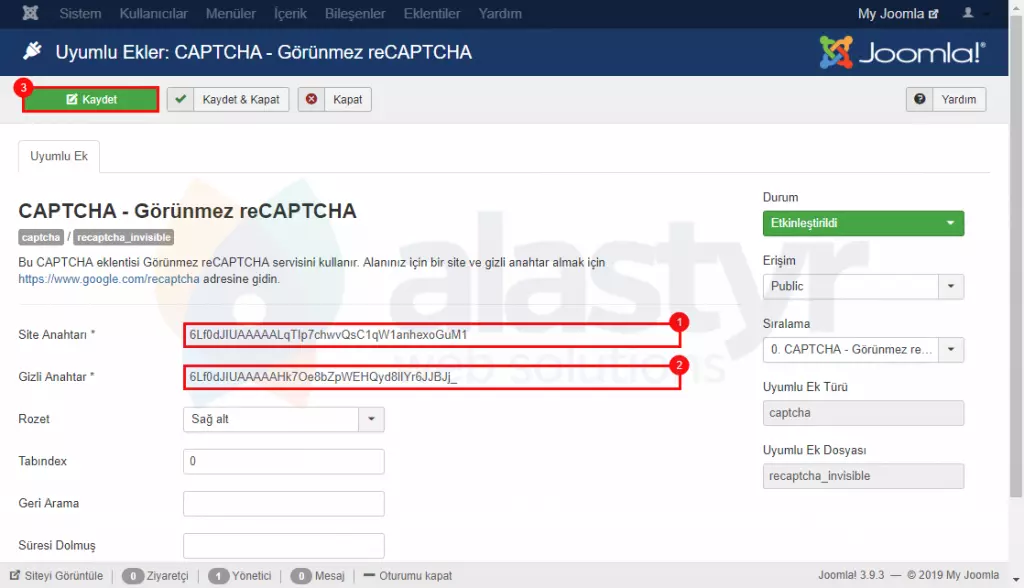
Task: Click the Sıralama CAPTCHA select box
Action: coord(863,350)
